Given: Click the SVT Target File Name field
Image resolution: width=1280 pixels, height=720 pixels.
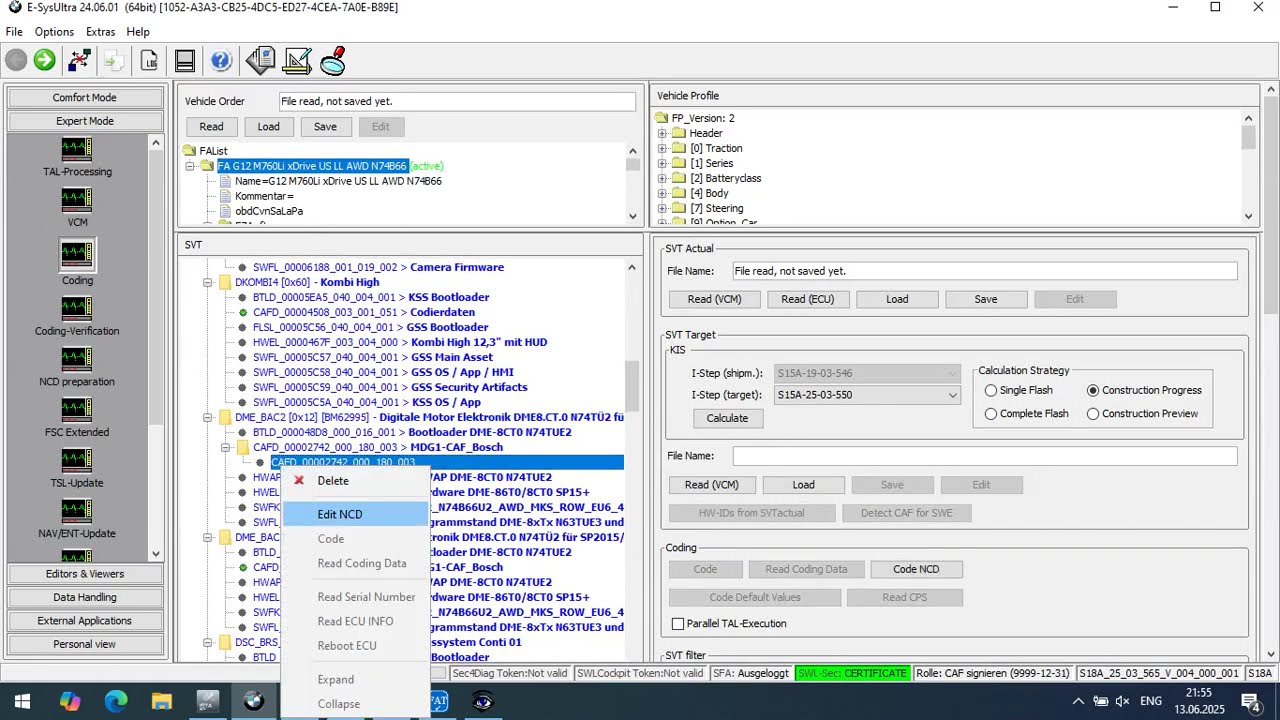Looking at the screenshot, I should (985, 456).
